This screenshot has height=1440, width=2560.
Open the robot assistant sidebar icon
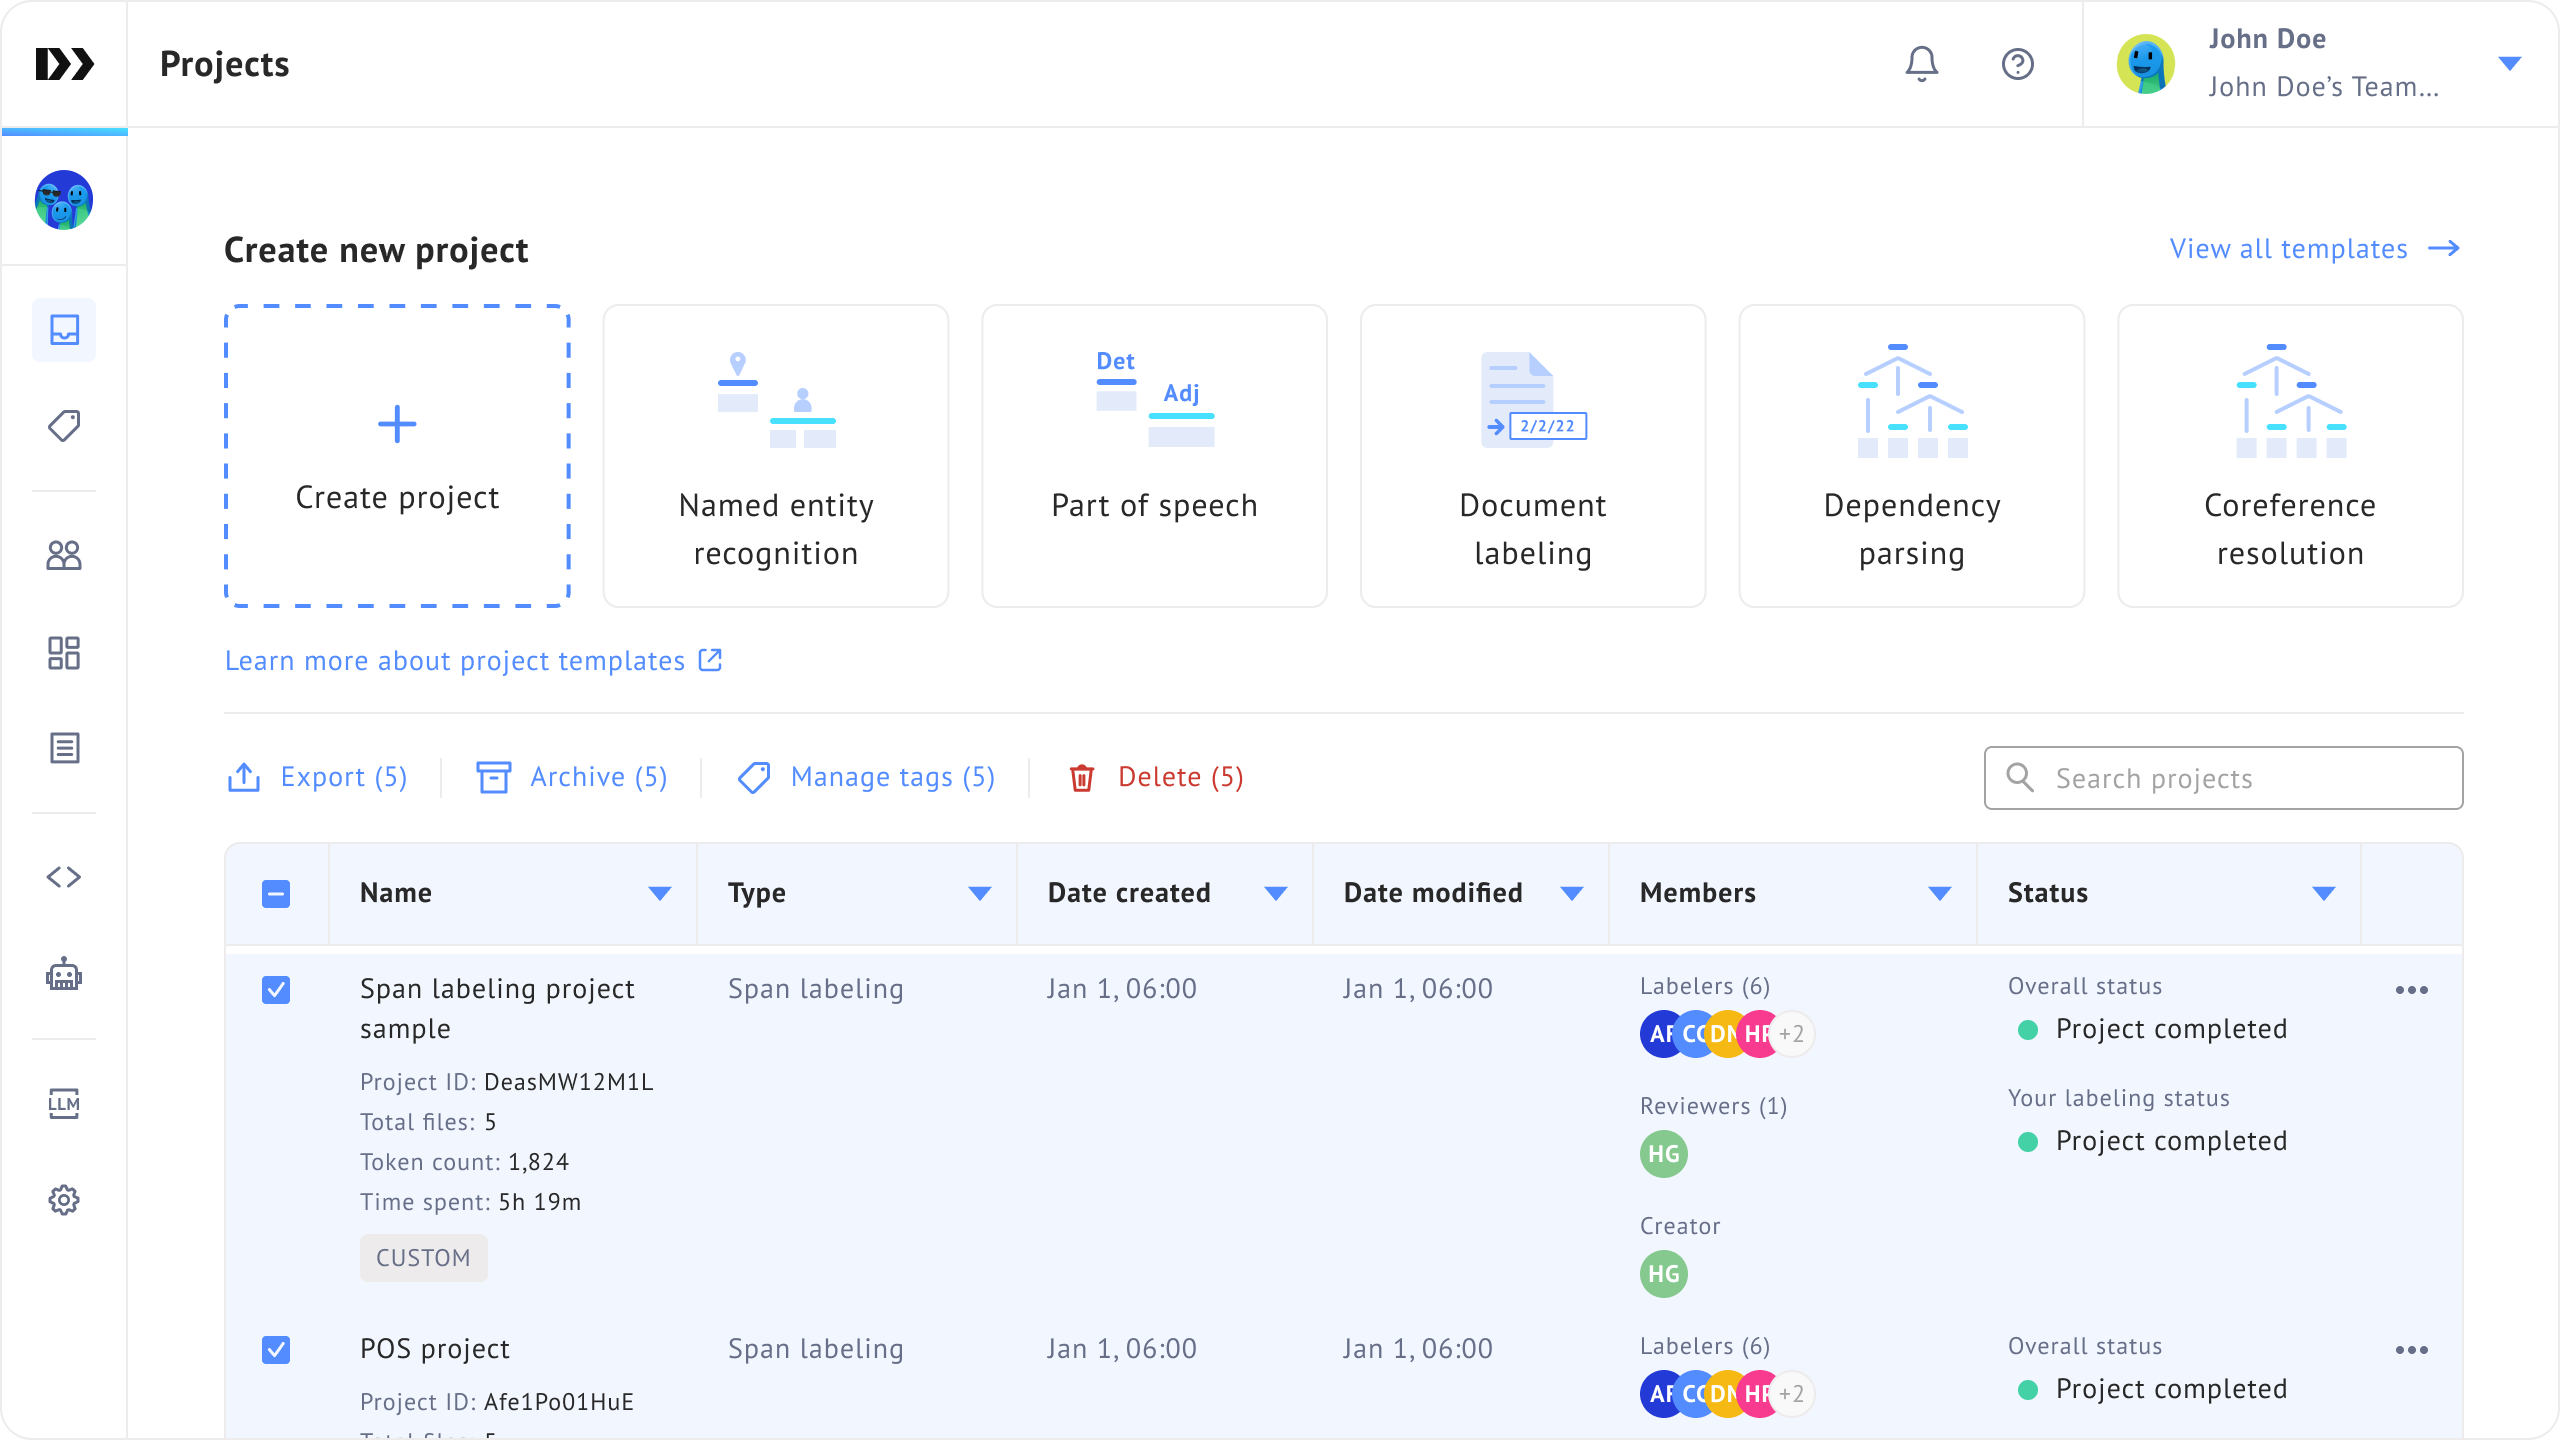(64, 974)
